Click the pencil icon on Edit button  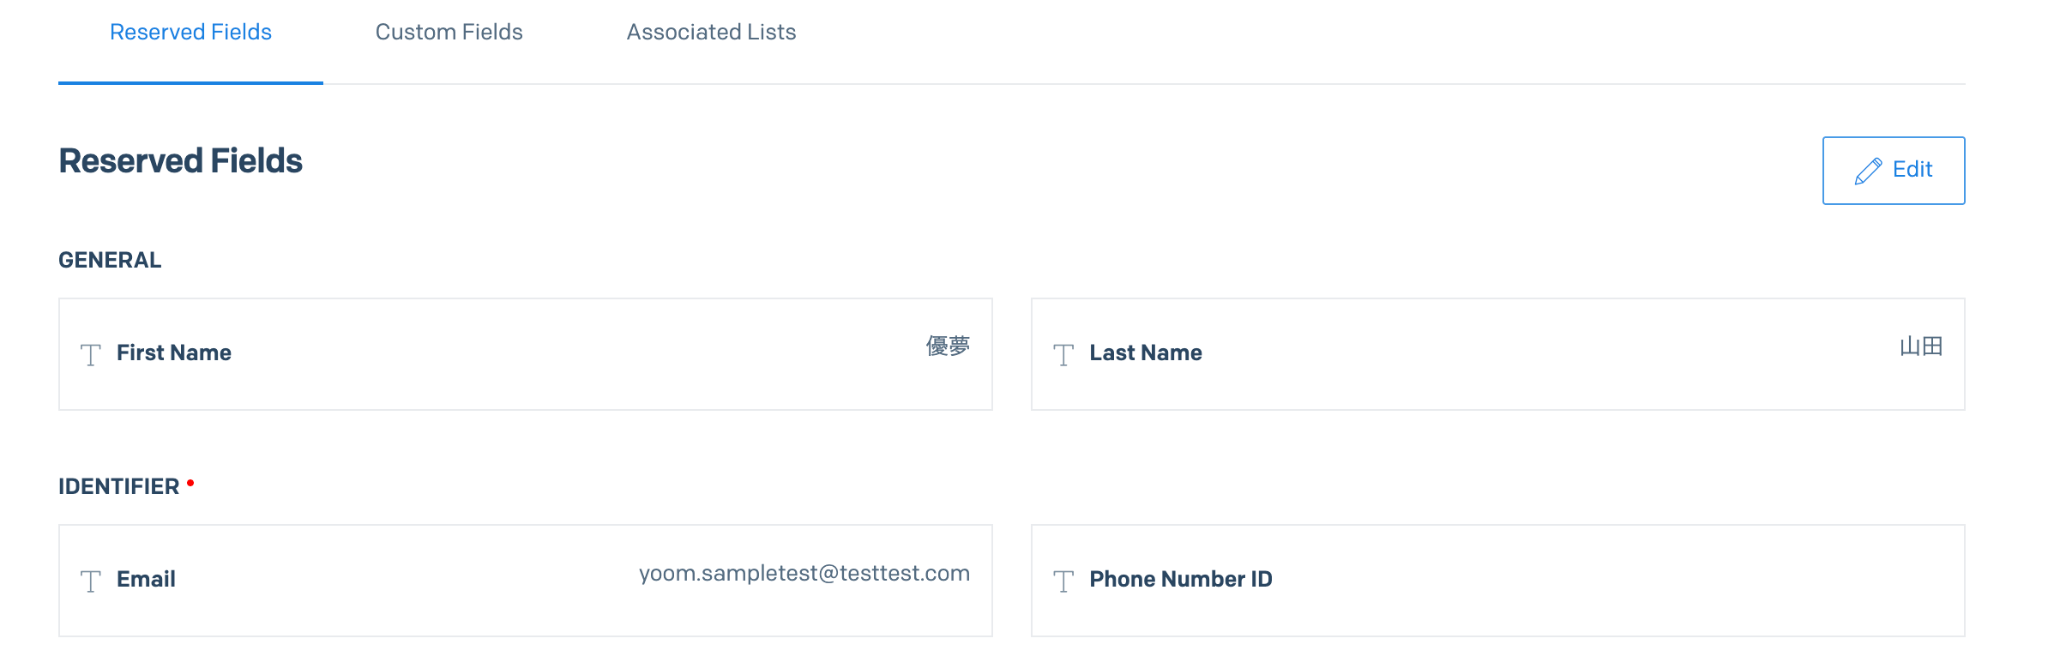coord(1867,171)
